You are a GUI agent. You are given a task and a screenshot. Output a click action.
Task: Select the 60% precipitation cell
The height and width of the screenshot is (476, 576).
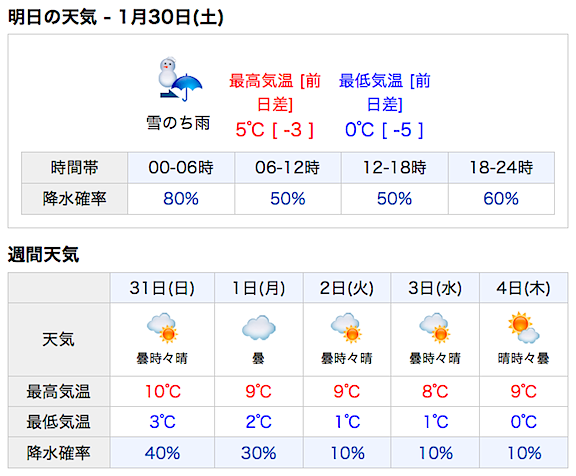pyautogui.click(x=501, y=199)
